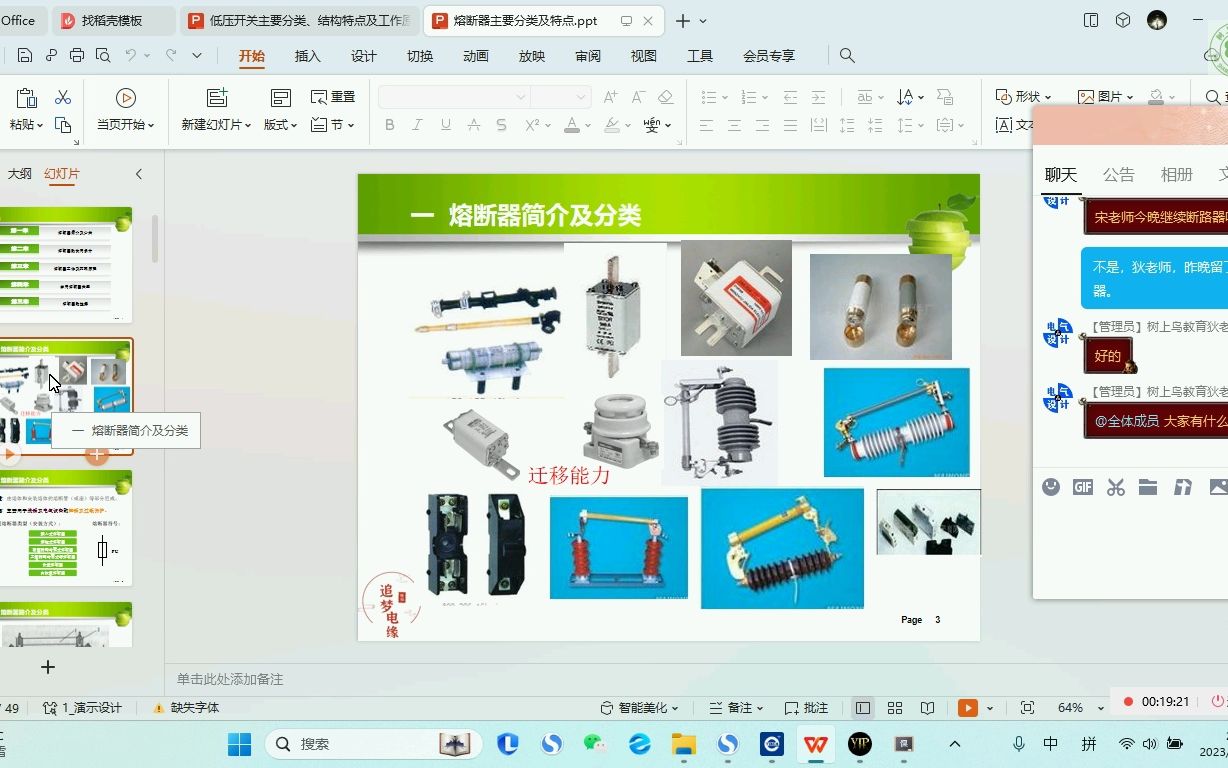Switch to reading view in status bar
This screenshot has width=1228, height=768.
click(926, 707)
